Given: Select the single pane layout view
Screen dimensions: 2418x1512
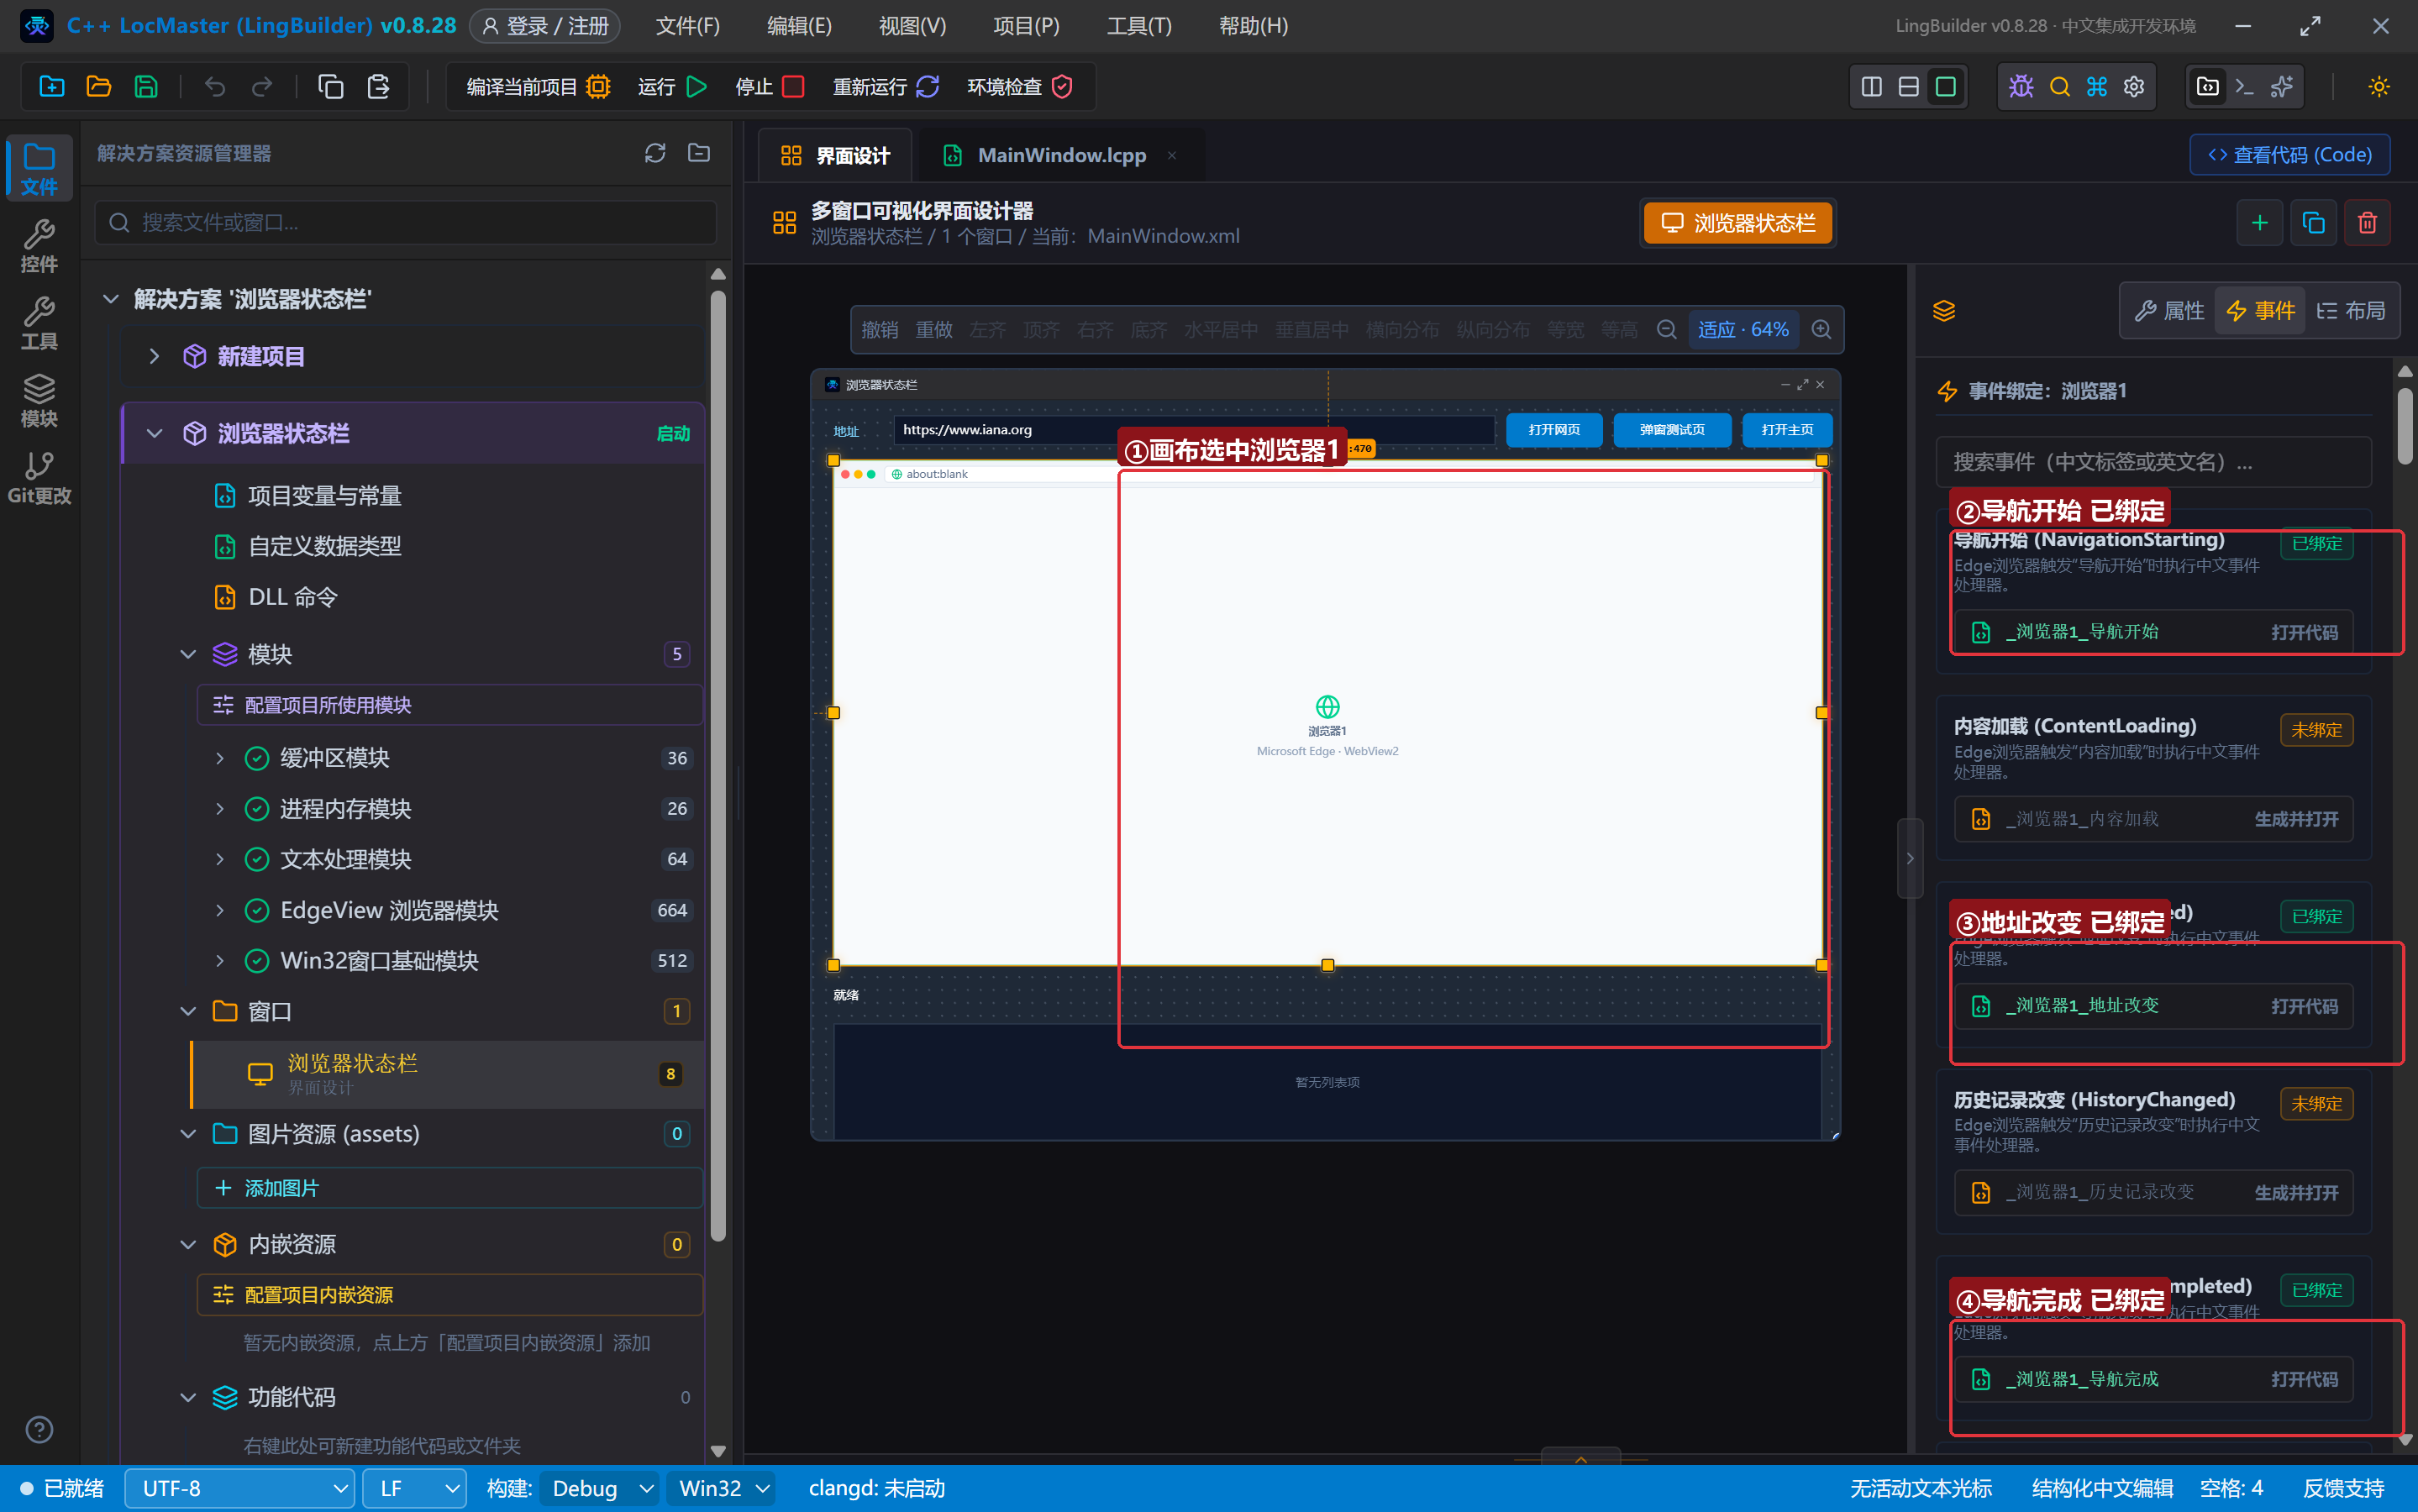Looking at the screenshot, I should tap(1945, 87).
